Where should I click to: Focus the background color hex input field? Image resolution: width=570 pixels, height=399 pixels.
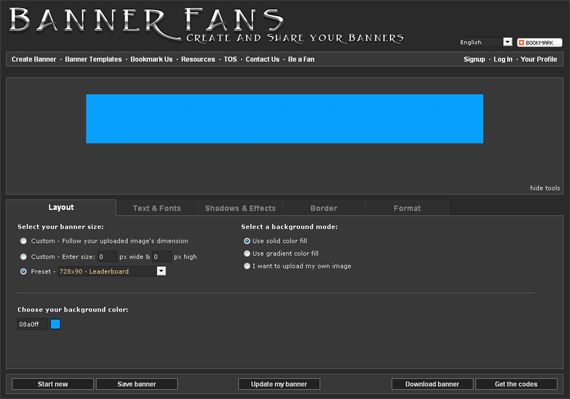point(32,324)
